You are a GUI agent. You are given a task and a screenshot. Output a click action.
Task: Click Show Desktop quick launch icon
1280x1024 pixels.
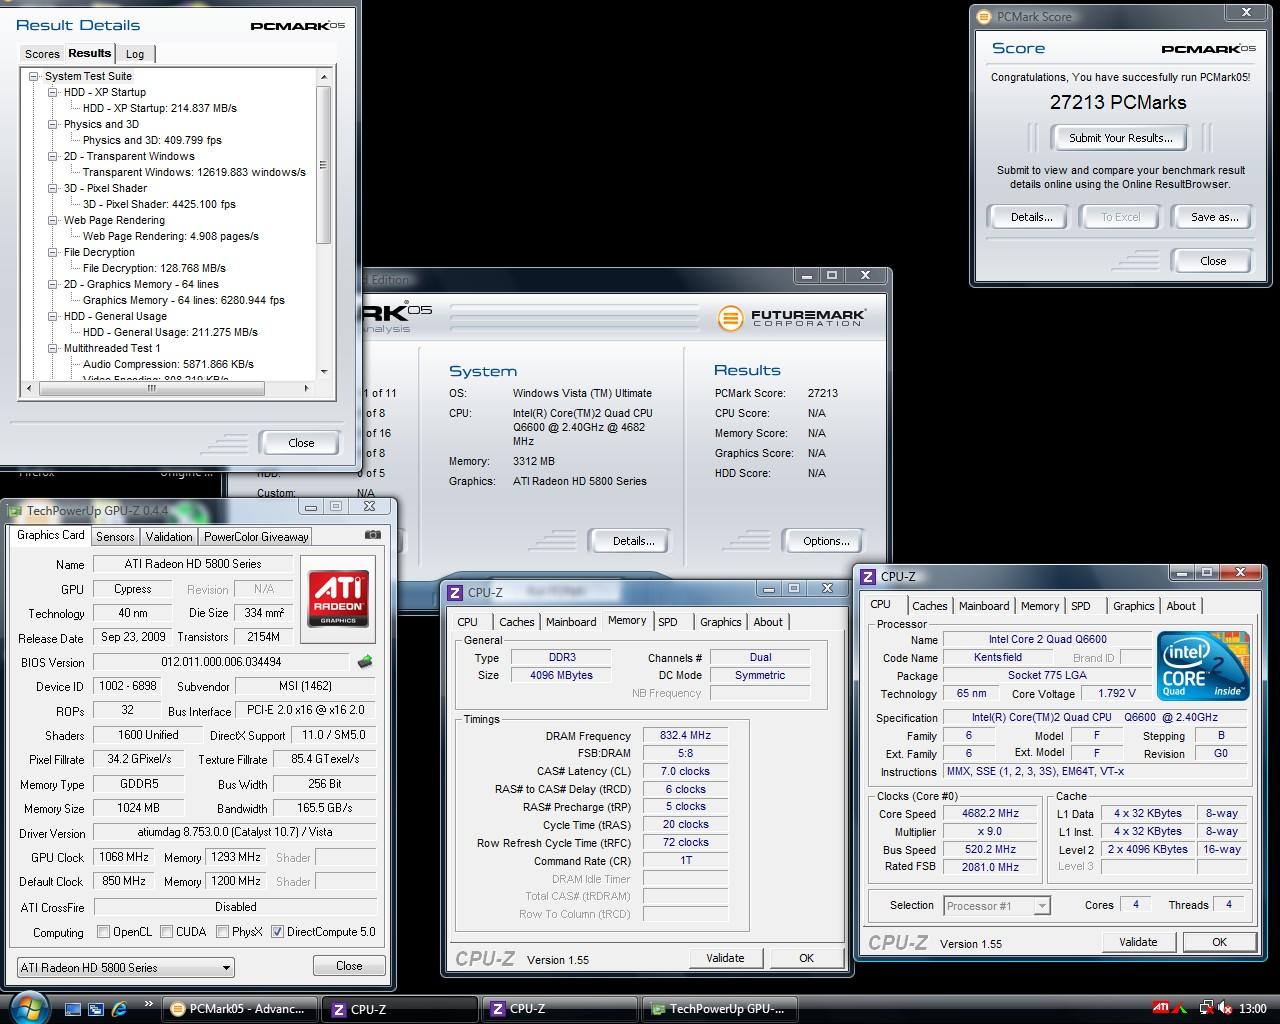pyautogui.click(x=72, y=1009)
